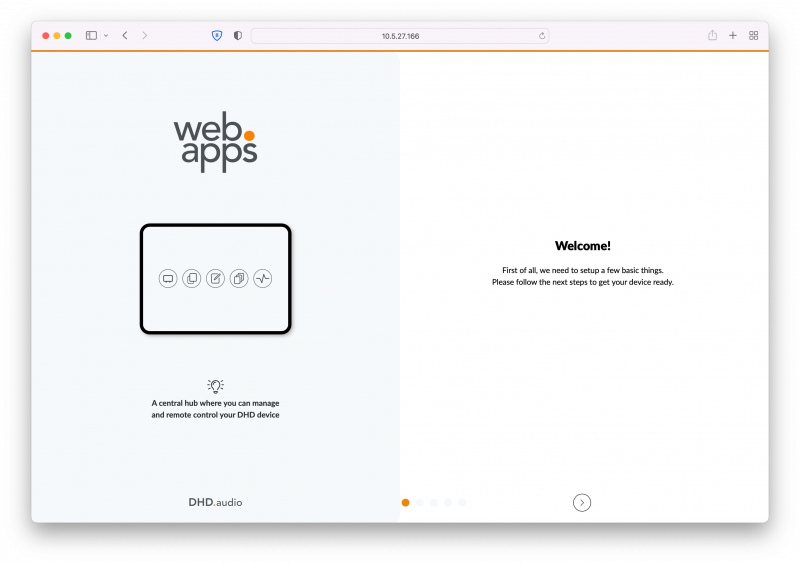Click text 'and remote control your DHD device'

coord(215,414)
